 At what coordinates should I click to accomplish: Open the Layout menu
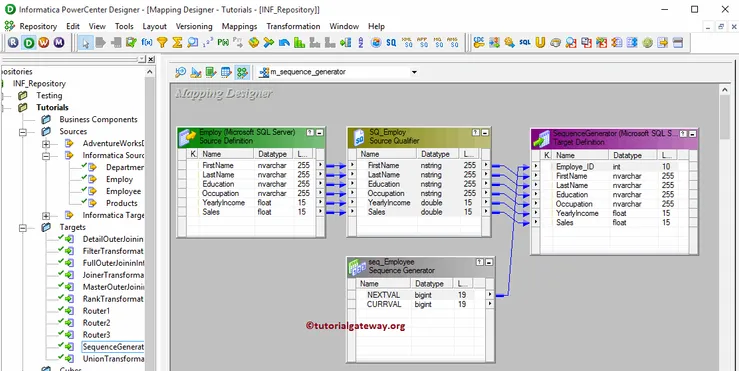pos(155,26)
